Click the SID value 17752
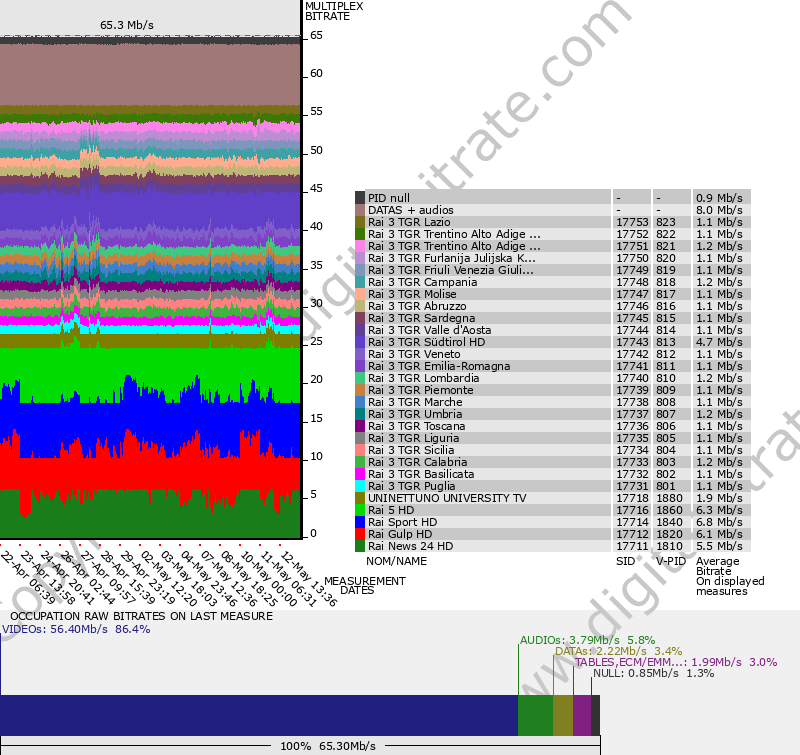 pyautogui.click(x=632, y=234)
